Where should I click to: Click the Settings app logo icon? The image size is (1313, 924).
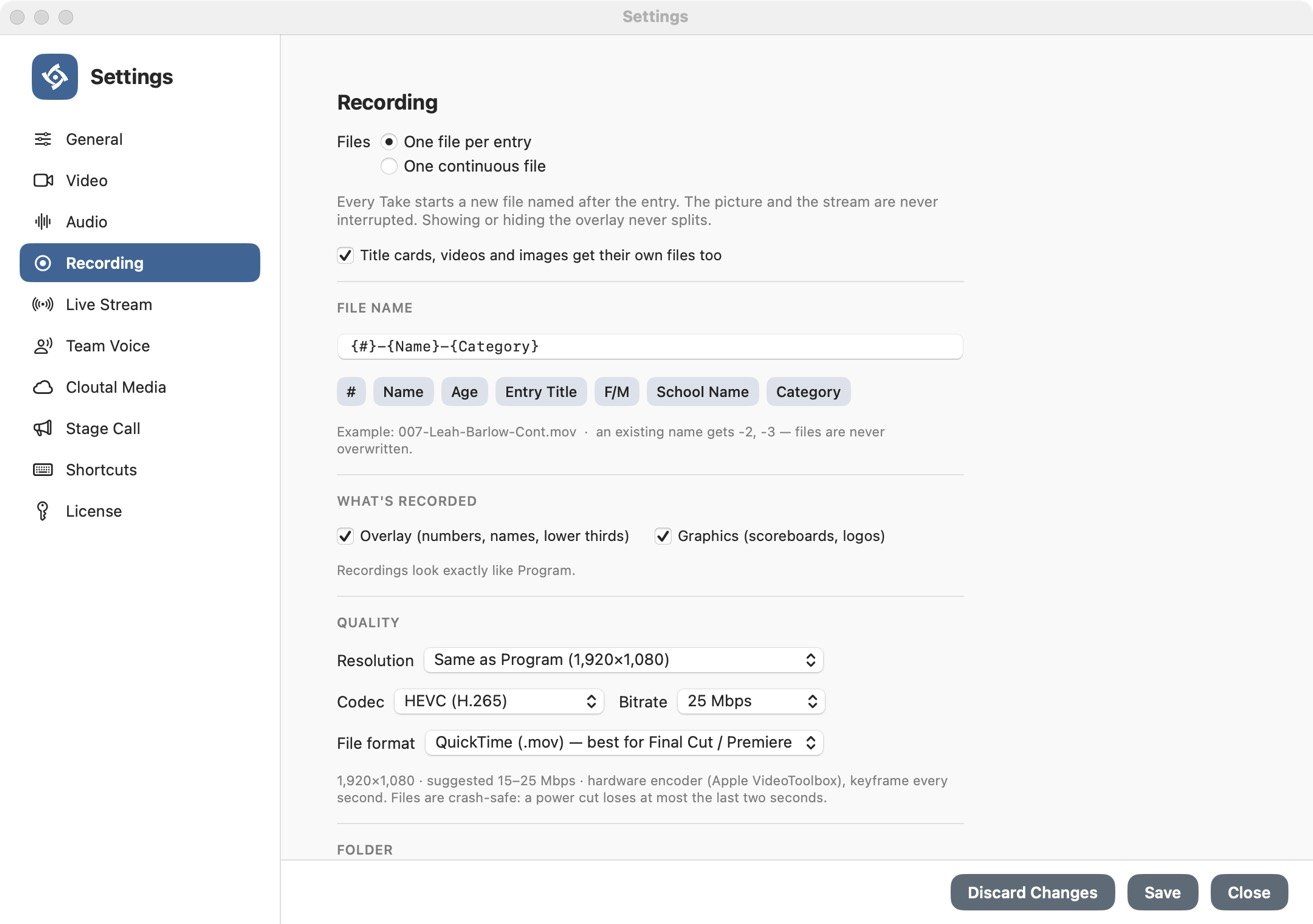point(55,77)
